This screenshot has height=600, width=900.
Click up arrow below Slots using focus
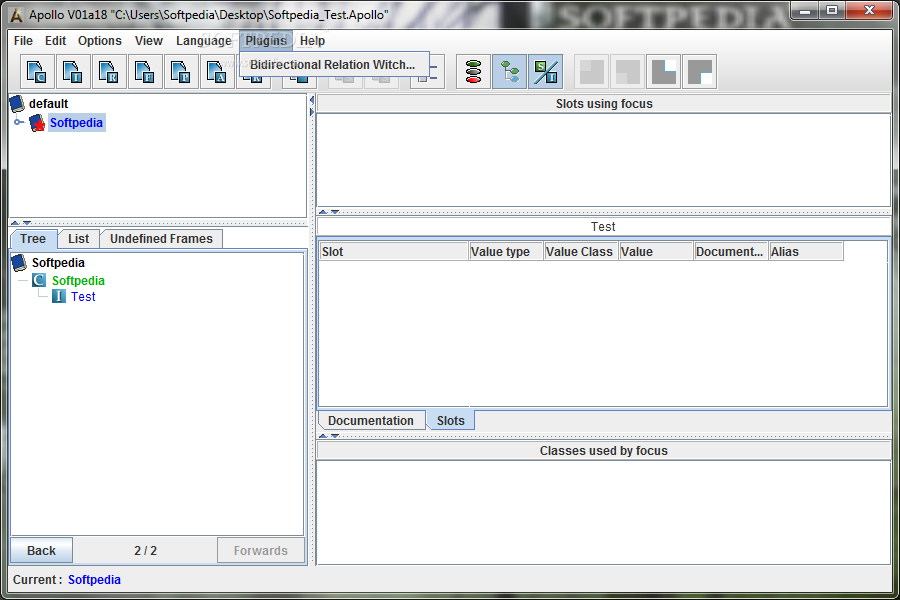coord(323,212)
